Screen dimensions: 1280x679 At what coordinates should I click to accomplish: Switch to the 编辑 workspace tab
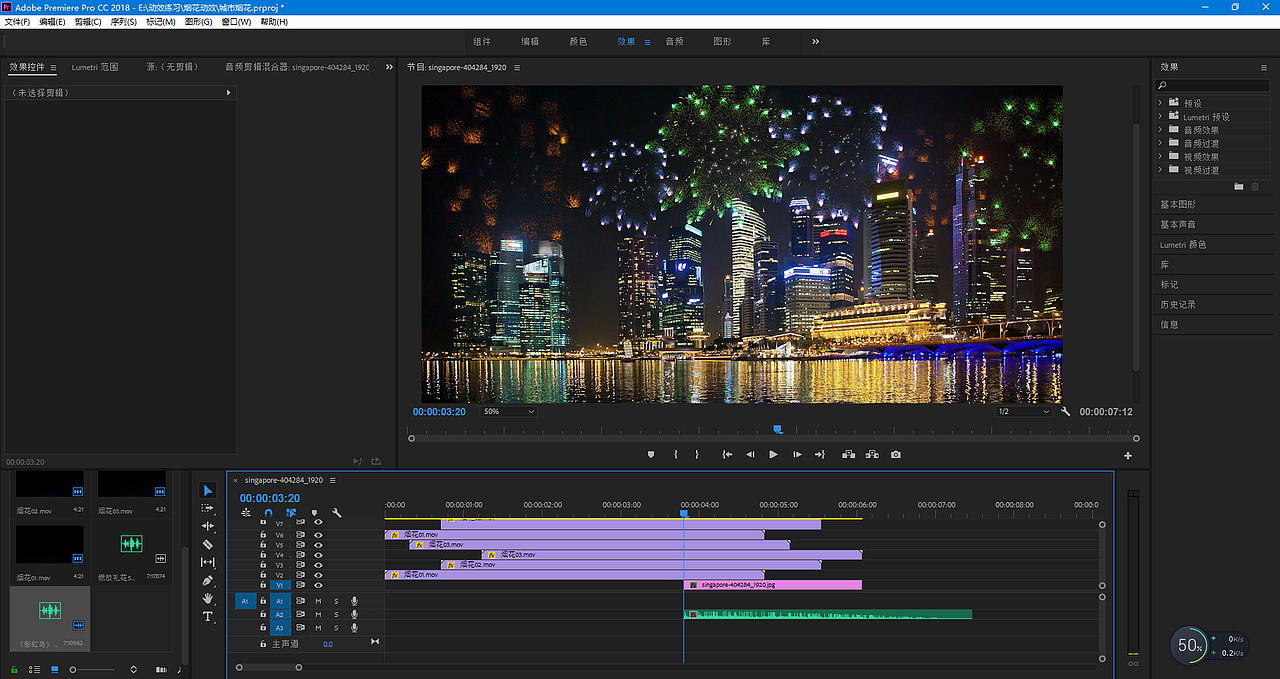coord(530,42)
